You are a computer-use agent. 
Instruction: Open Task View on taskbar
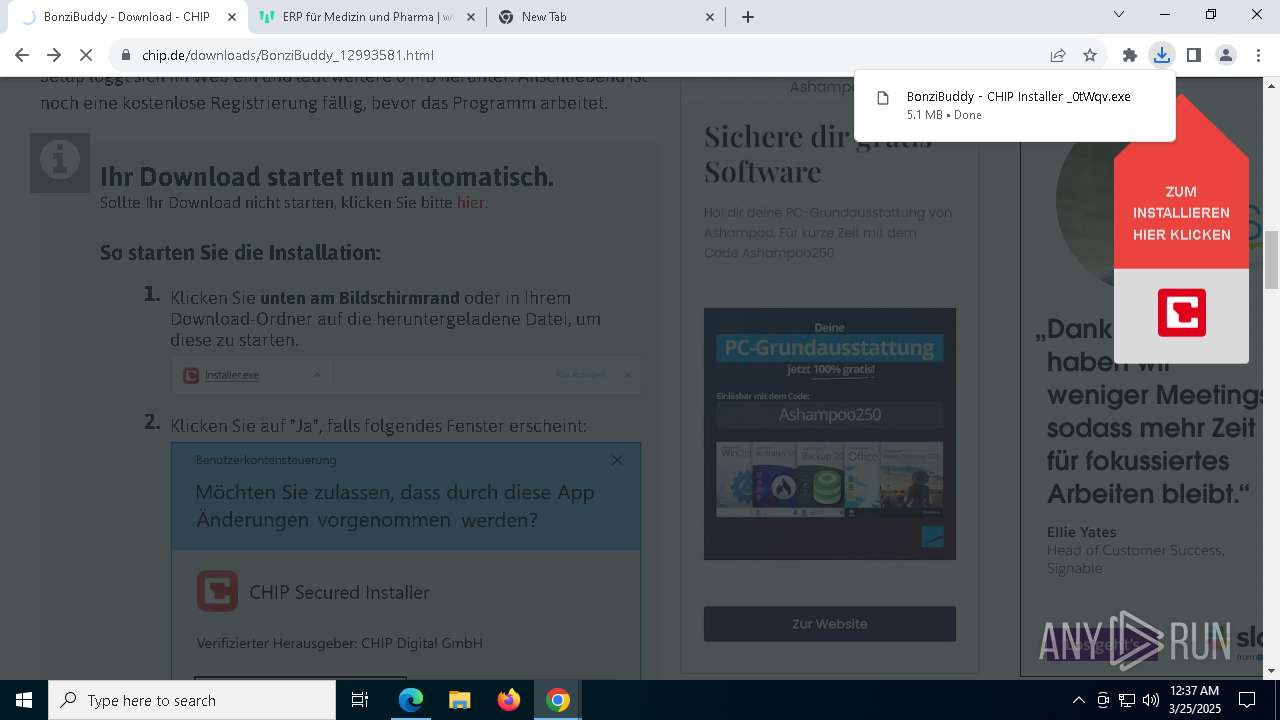point(360,700)
